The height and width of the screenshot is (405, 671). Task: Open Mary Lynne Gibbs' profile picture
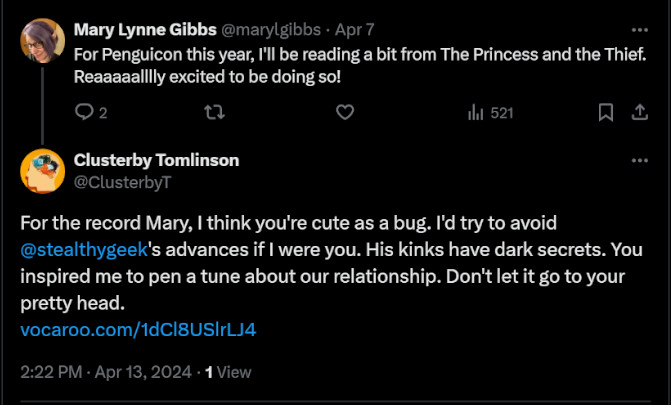[x=42, y=41]
